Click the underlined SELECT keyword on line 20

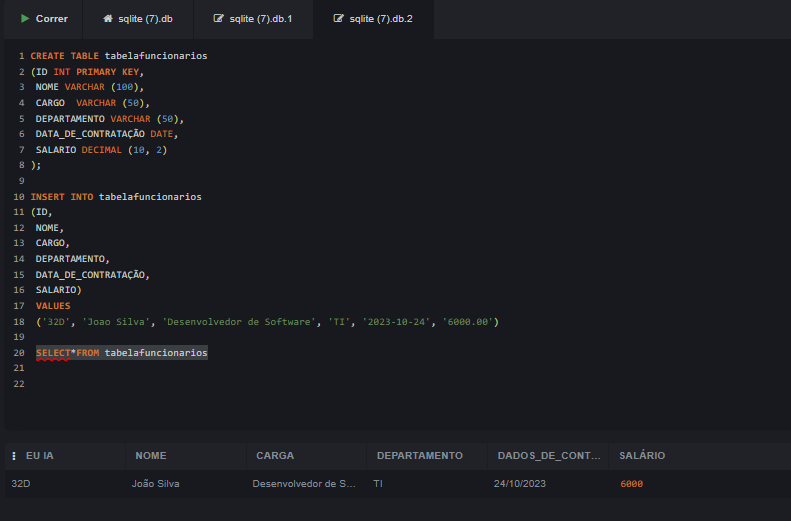53,353
